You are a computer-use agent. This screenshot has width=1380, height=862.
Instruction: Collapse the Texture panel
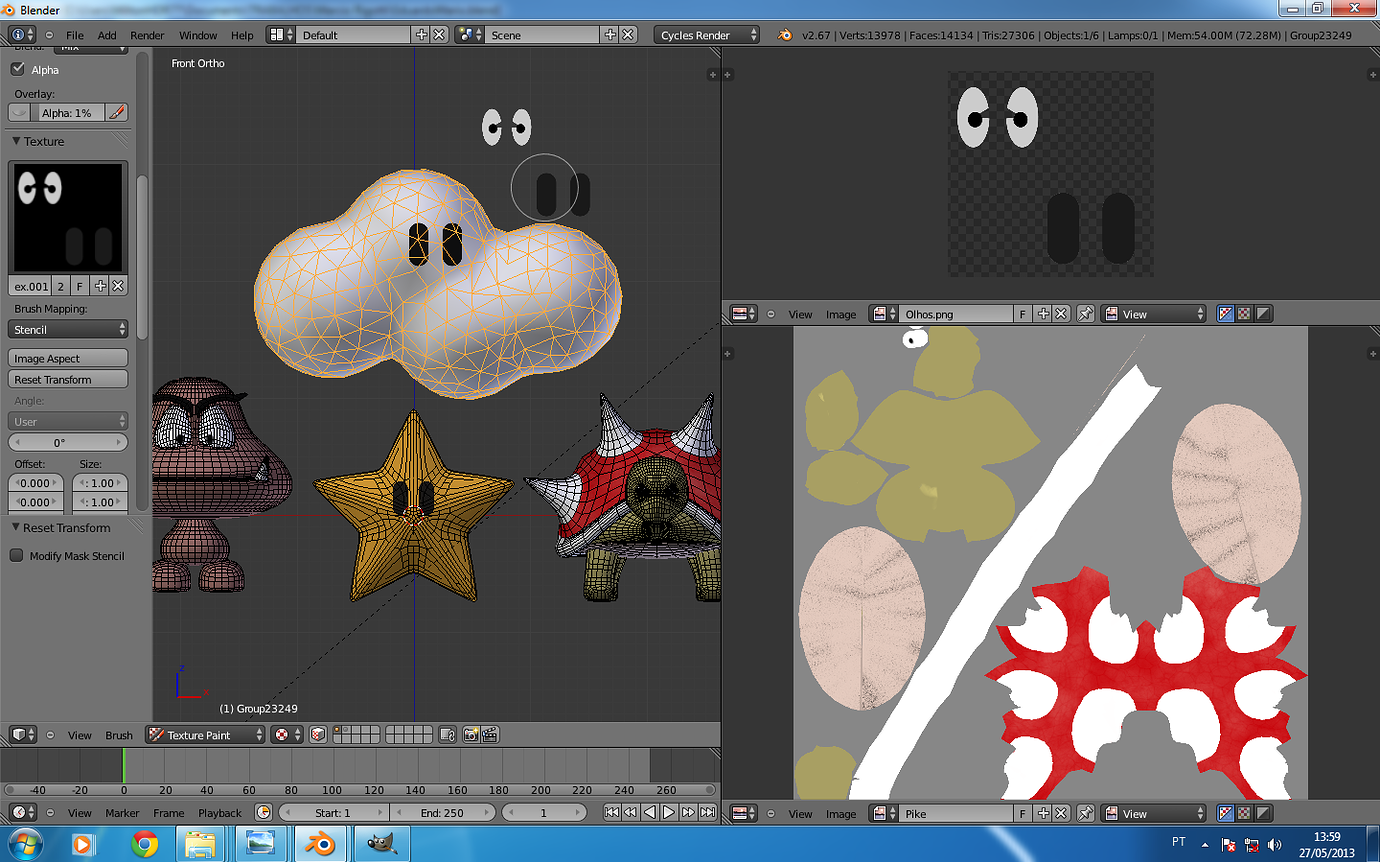tap(16, 141)
